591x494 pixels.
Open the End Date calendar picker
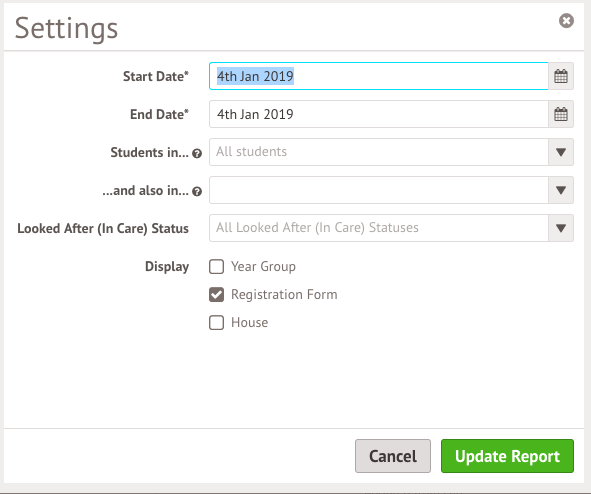tap(561, 114)
